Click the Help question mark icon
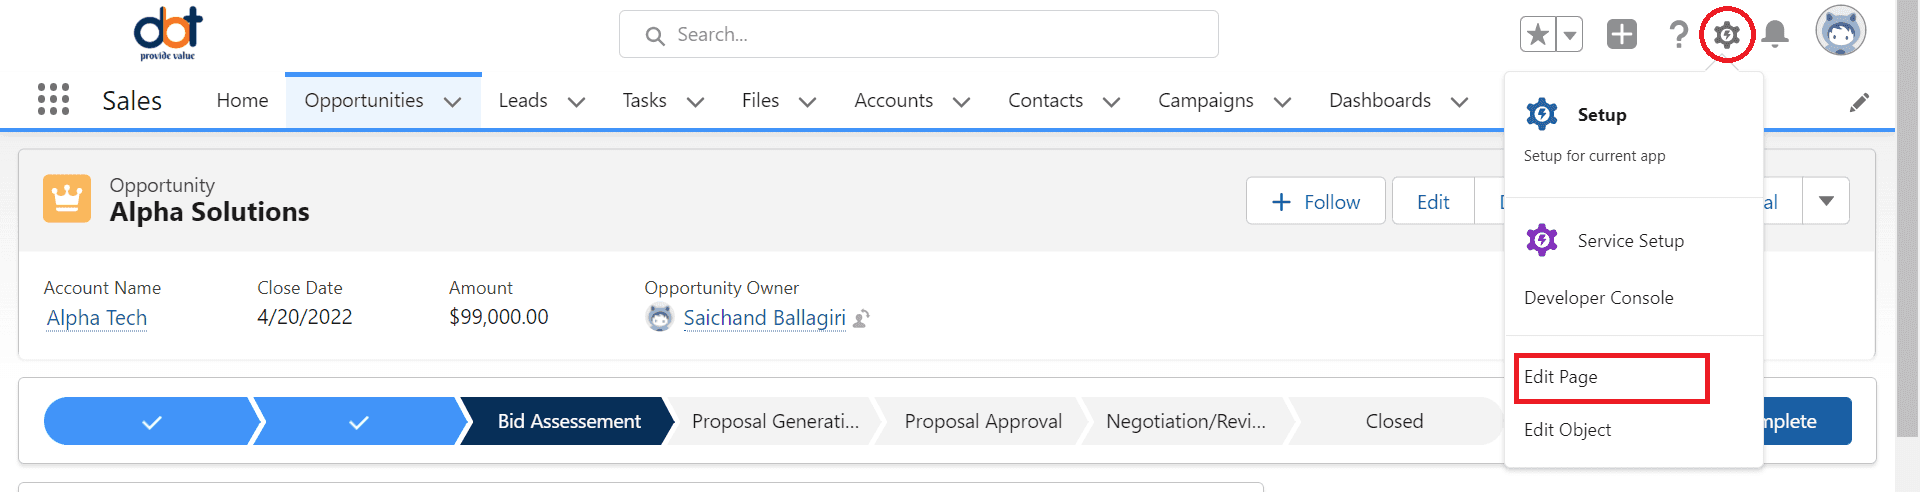1920x492 pixels. (x=1679, y=34)
